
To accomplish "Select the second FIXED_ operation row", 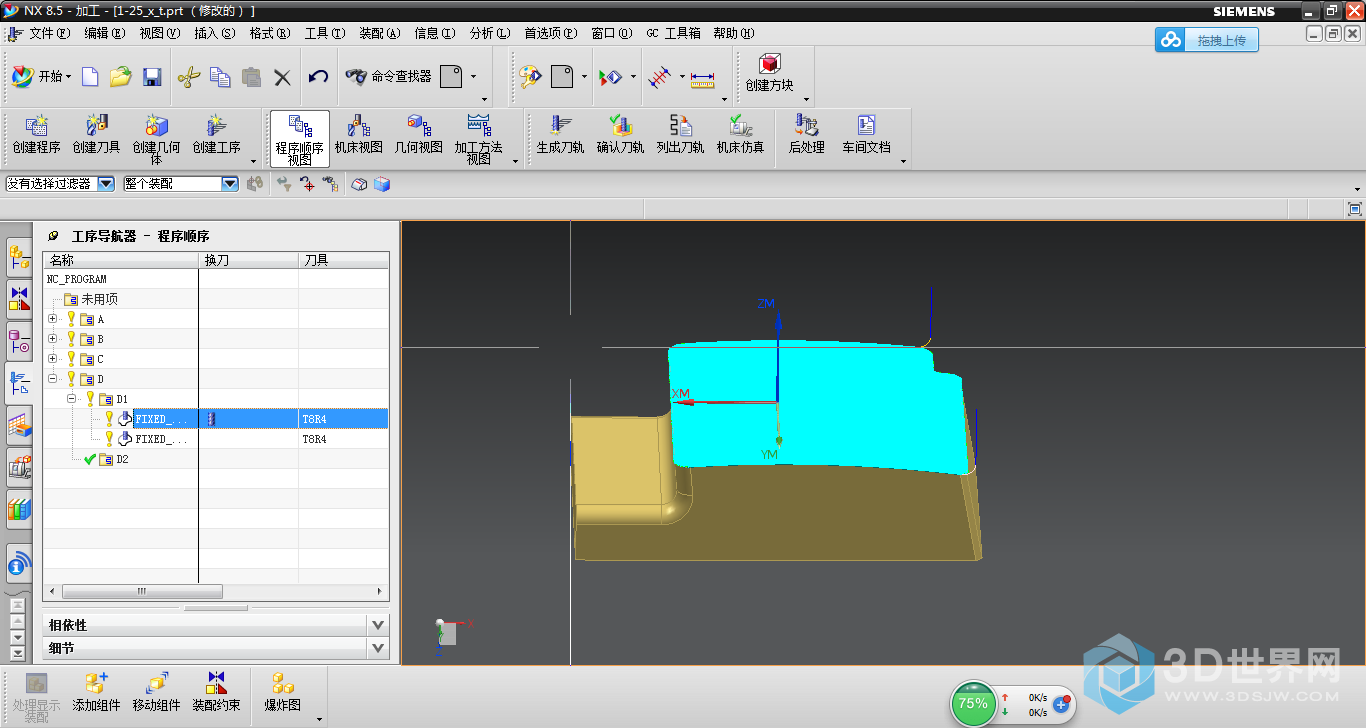I will click(x=216, y=439).
